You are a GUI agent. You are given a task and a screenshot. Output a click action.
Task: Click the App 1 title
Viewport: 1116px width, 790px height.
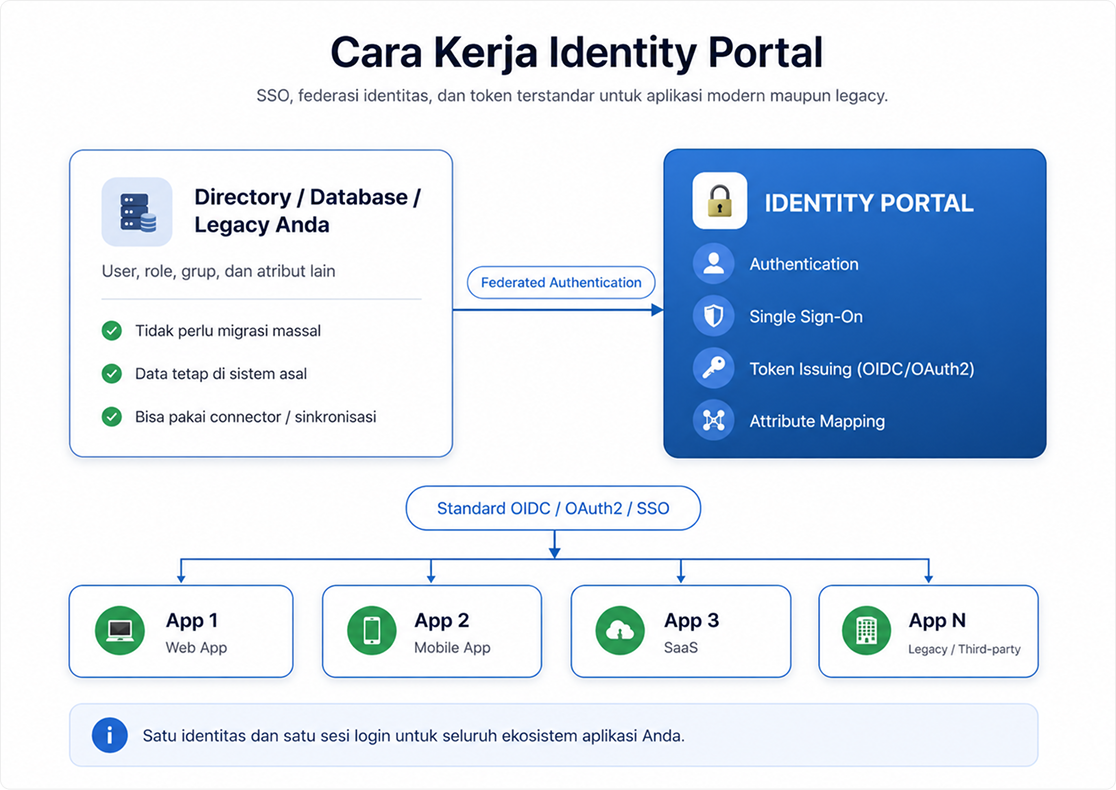[191, 621]
